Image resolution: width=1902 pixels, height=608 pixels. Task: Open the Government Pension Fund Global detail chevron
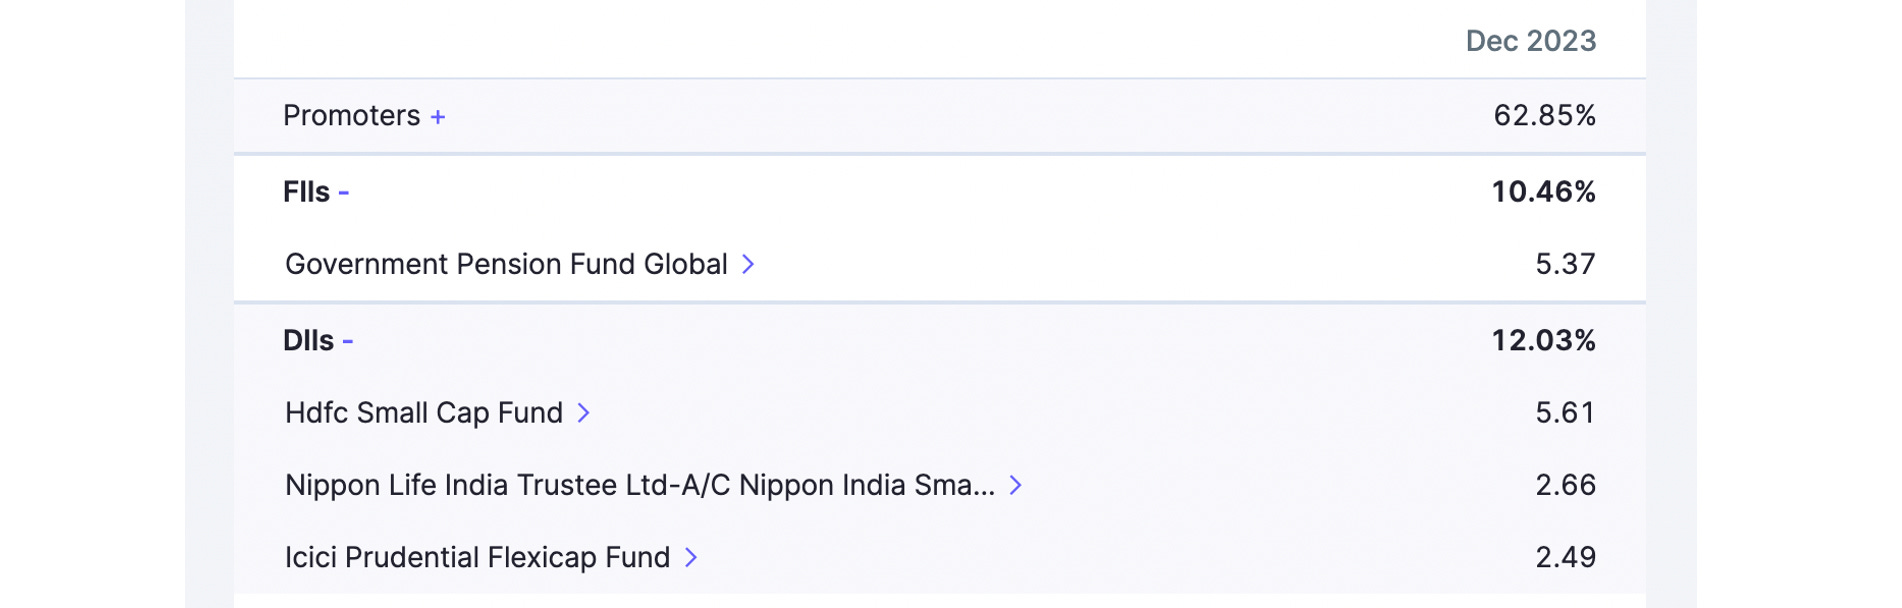(x=749, y=265)
